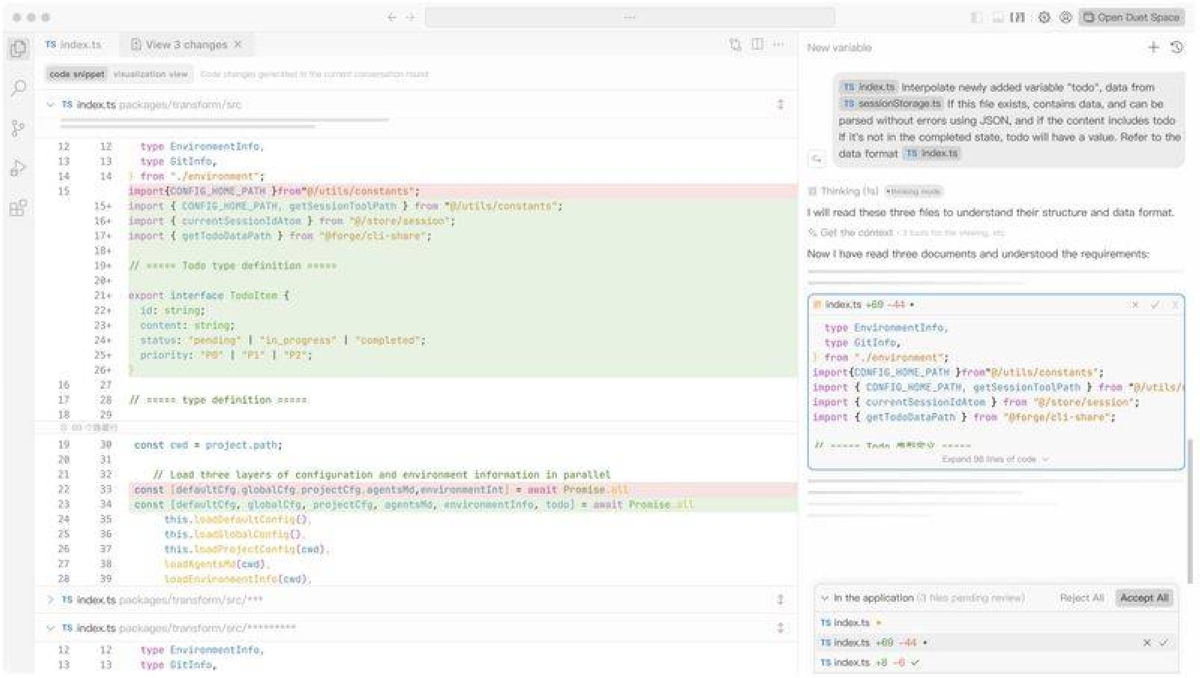Expand the collapsed index.ts packages/transform/src/*** section
Screen dimensions: 1200x678
click(51, 599)
